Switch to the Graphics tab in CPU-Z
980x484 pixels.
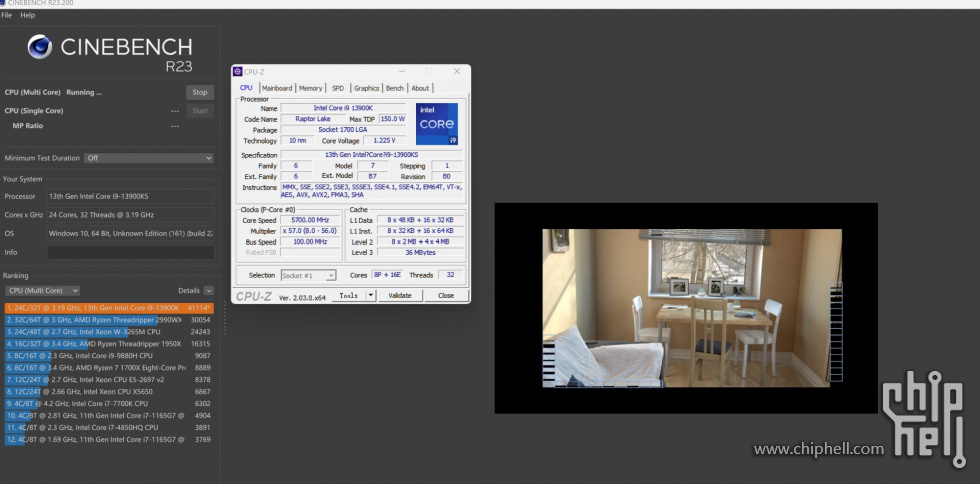367,88
